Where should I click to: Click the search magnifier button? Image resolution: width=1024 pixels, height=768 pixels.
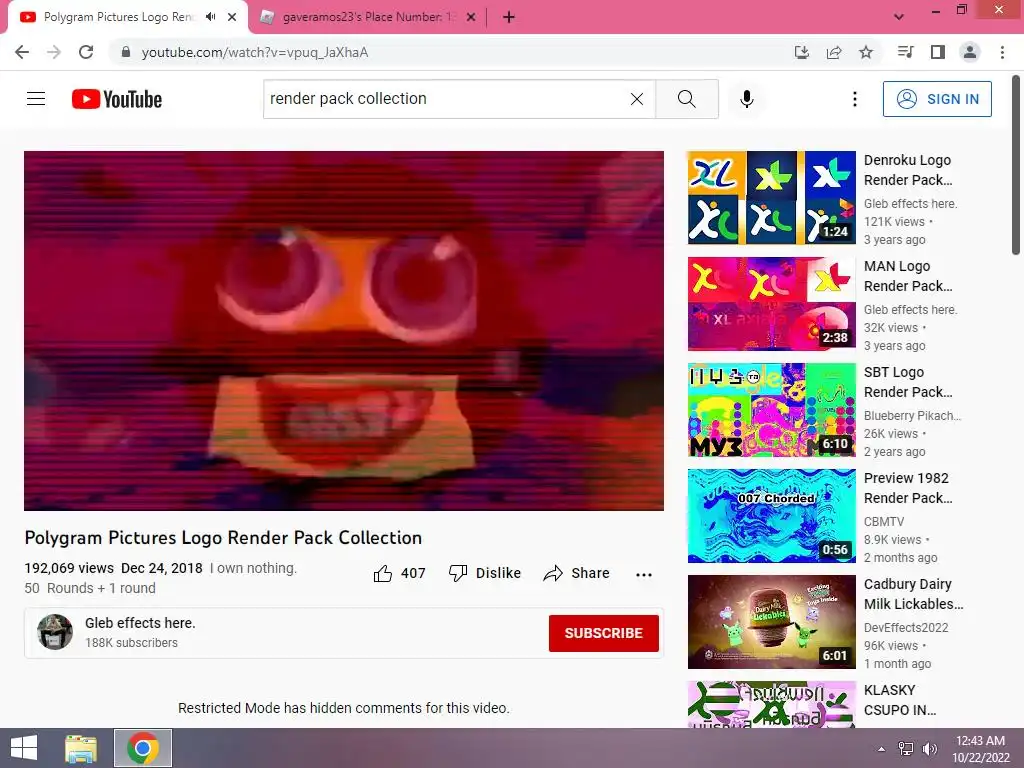[x=686, y=99]
